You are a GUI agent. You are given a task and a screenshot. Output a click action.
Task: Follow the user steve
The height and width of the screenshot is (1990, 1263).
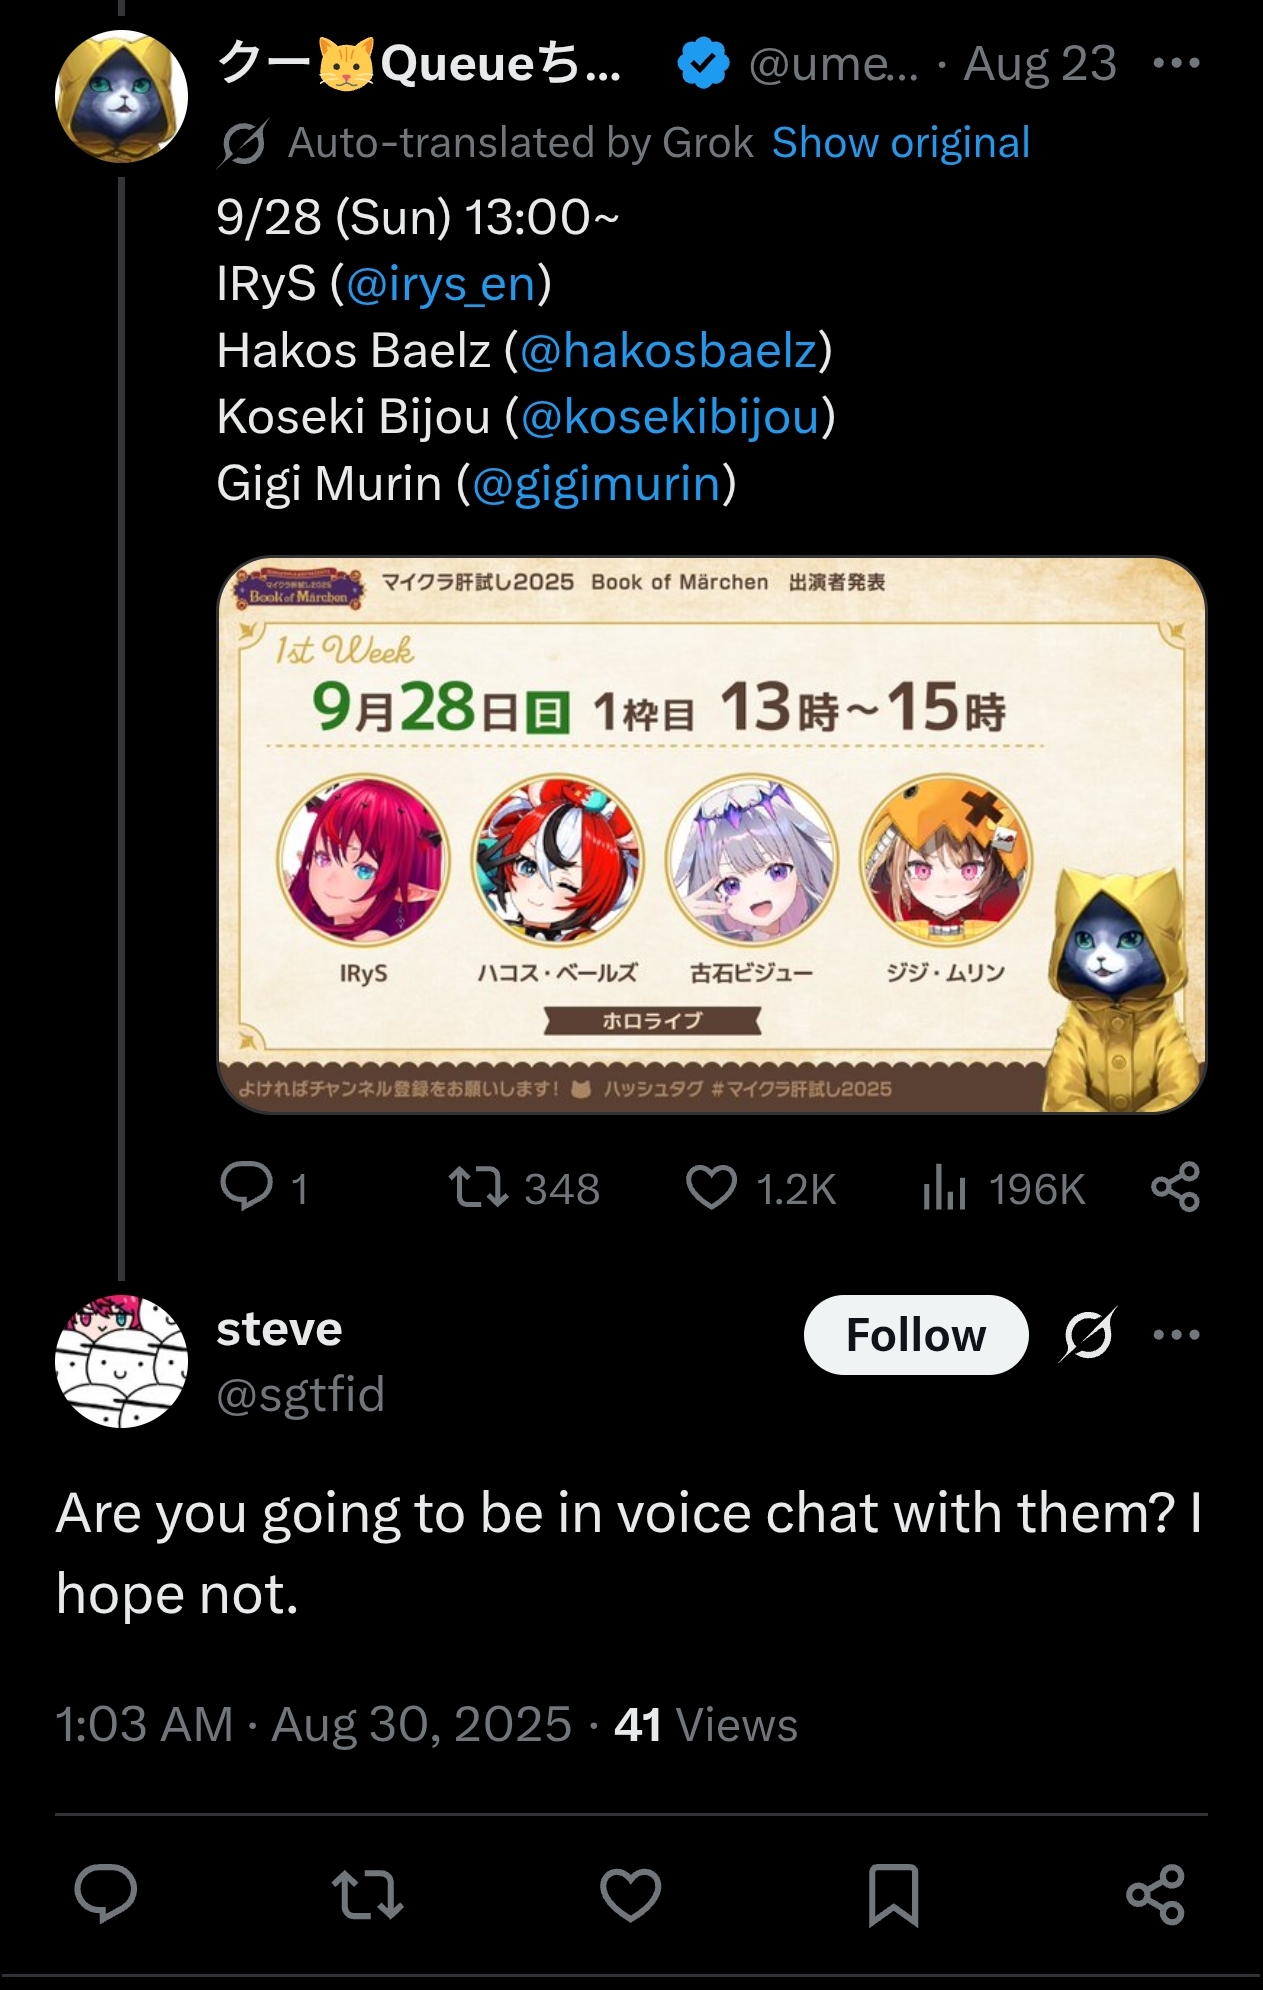(915, 1335)
